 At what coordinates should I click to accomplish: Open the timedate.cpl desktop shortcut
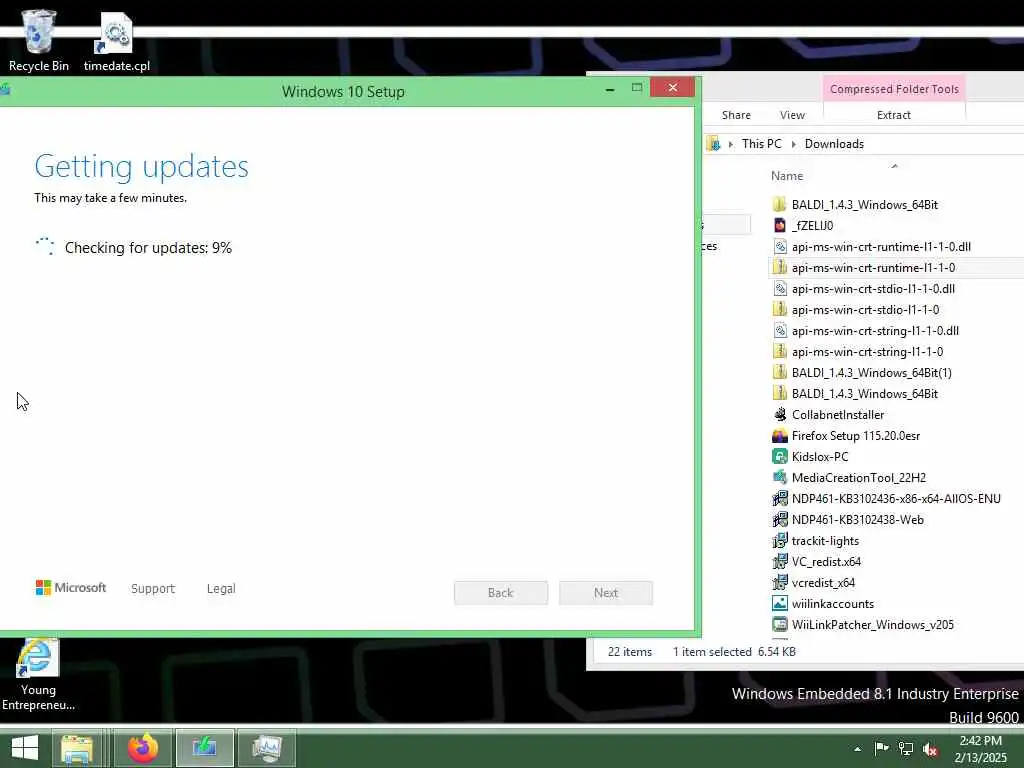point(116,40)
